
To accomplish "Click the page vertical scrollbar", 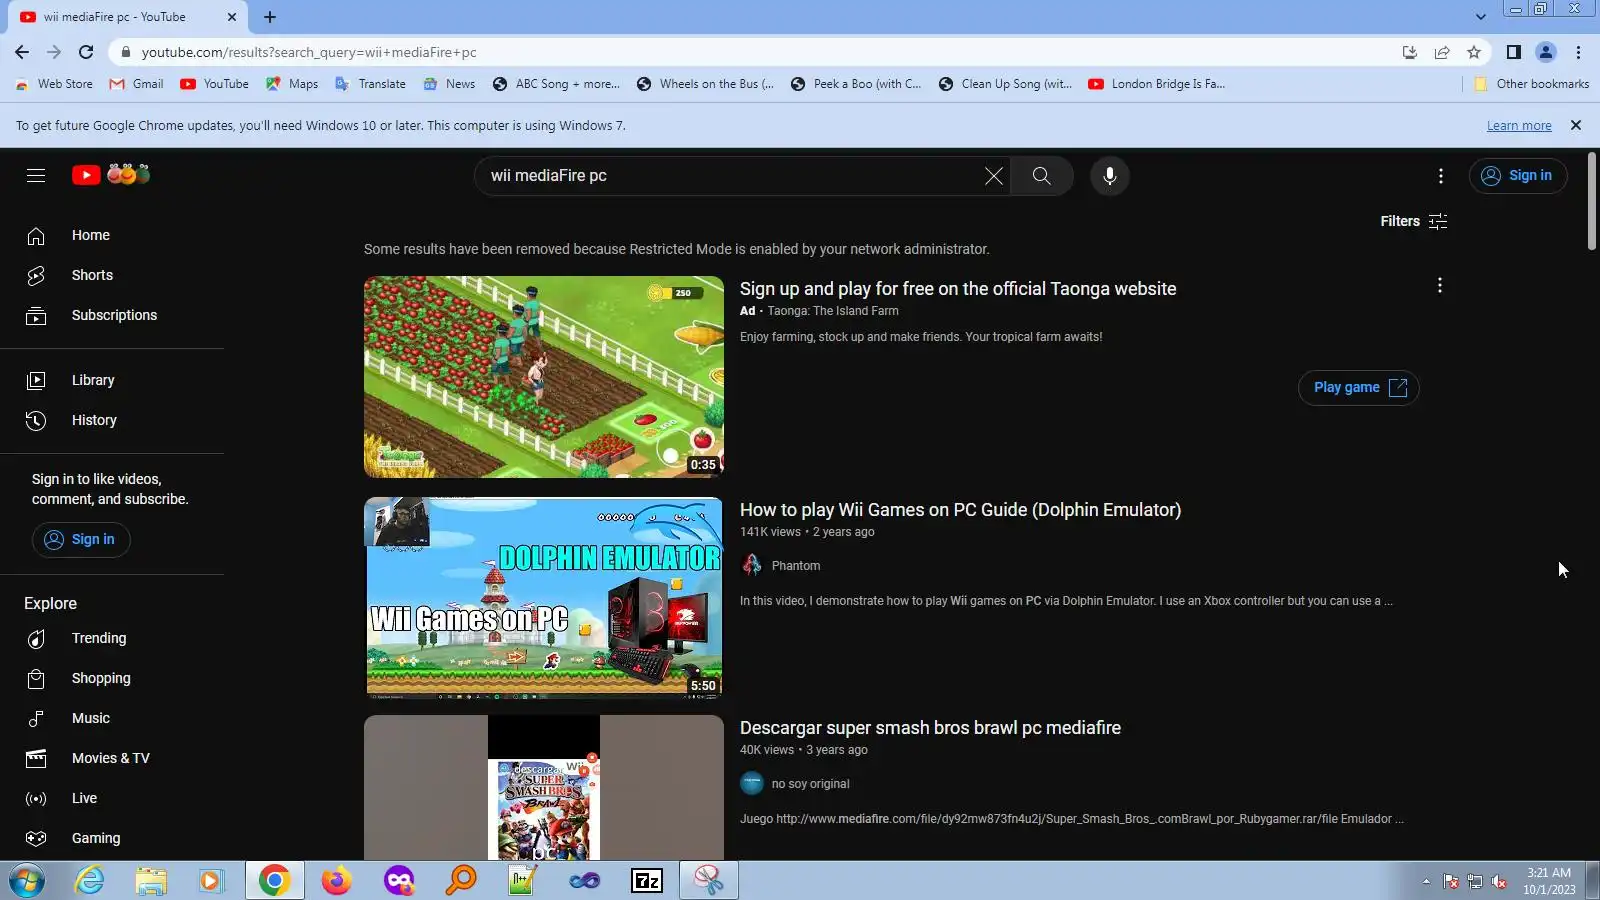I will (1592, 200).
